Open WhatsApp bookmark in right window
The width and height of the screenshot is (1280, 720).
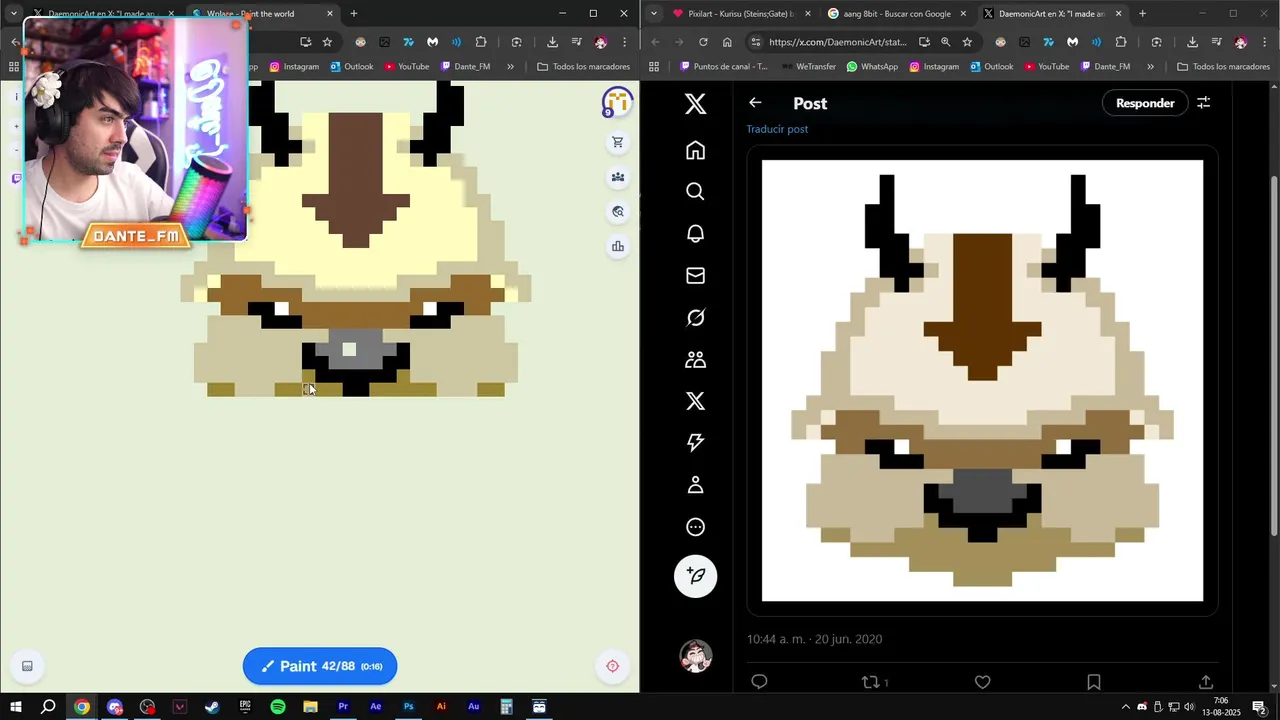point(871,67)
